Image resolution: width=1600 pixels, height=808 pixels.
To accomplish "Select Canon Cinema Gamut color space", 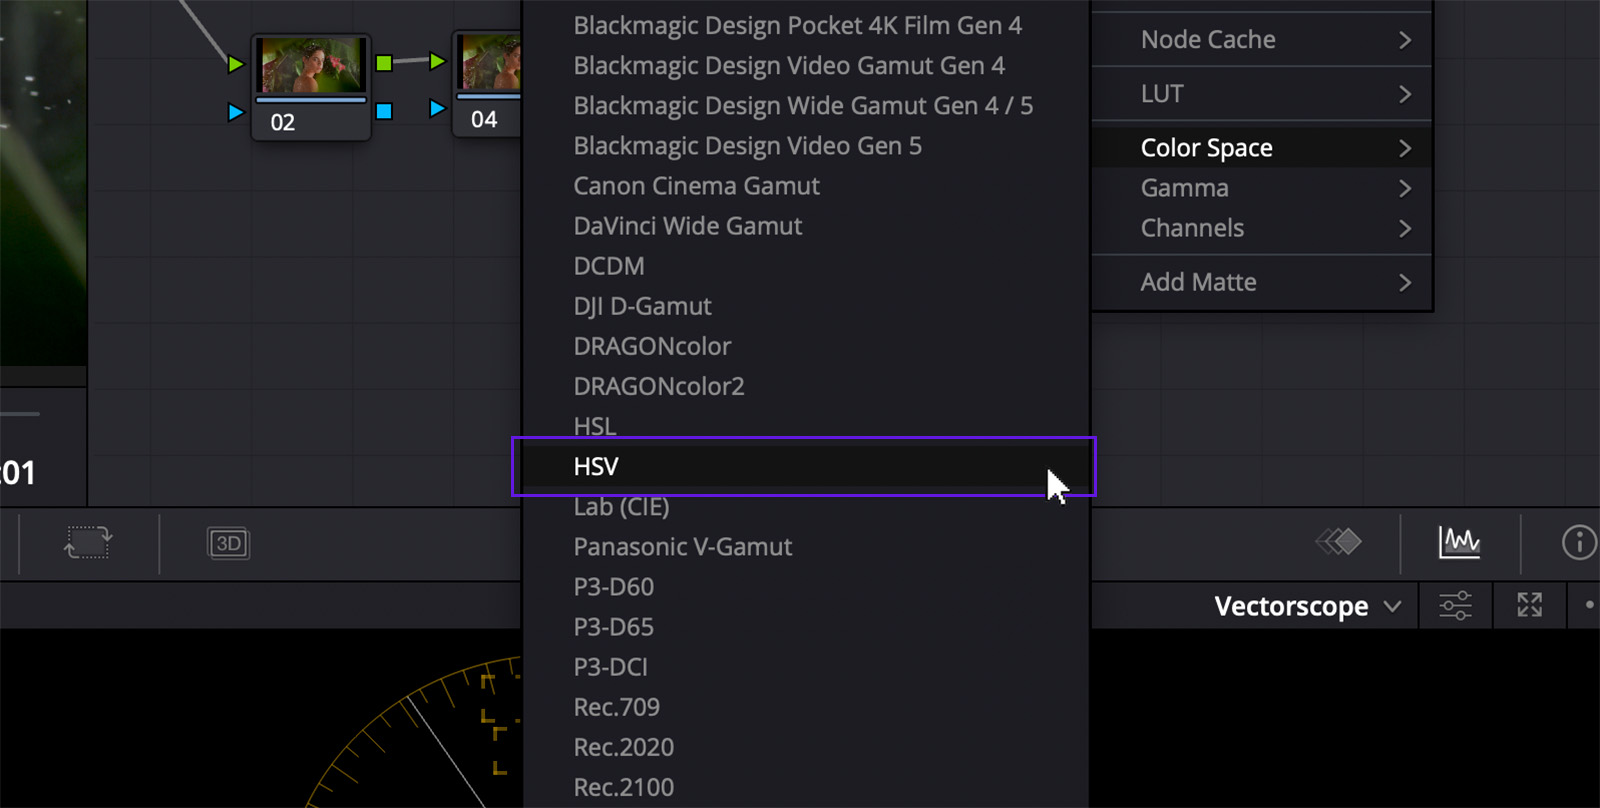I will point(805,186).
